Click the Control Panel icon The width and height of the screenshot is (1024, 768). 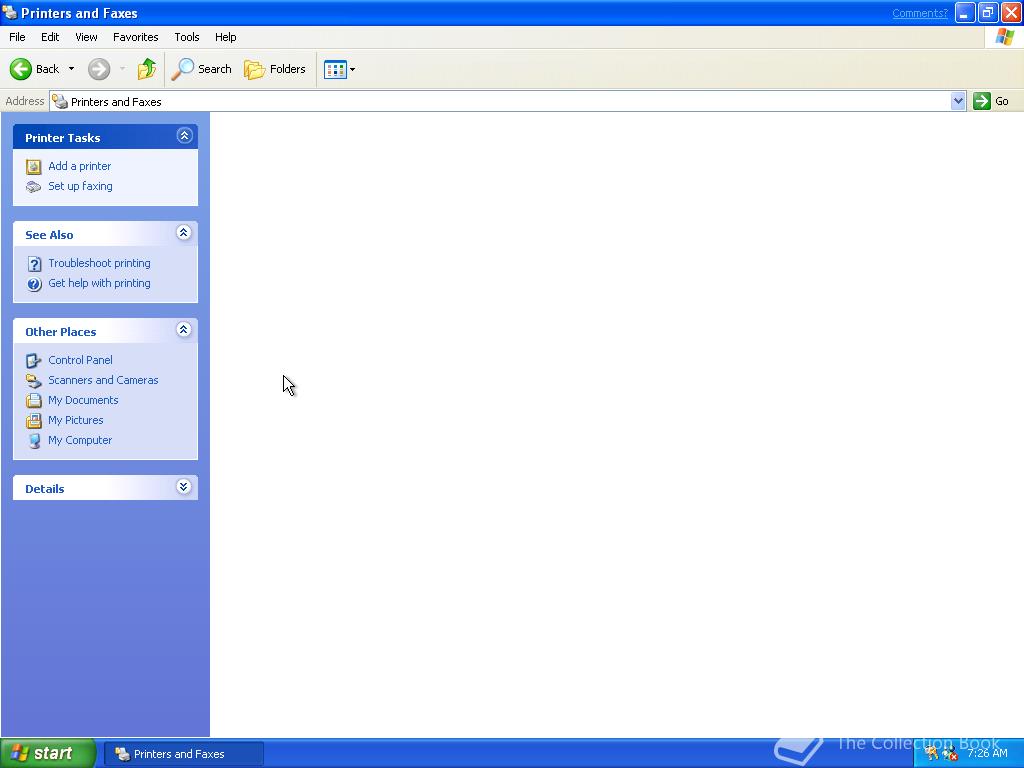coord(33,360)
